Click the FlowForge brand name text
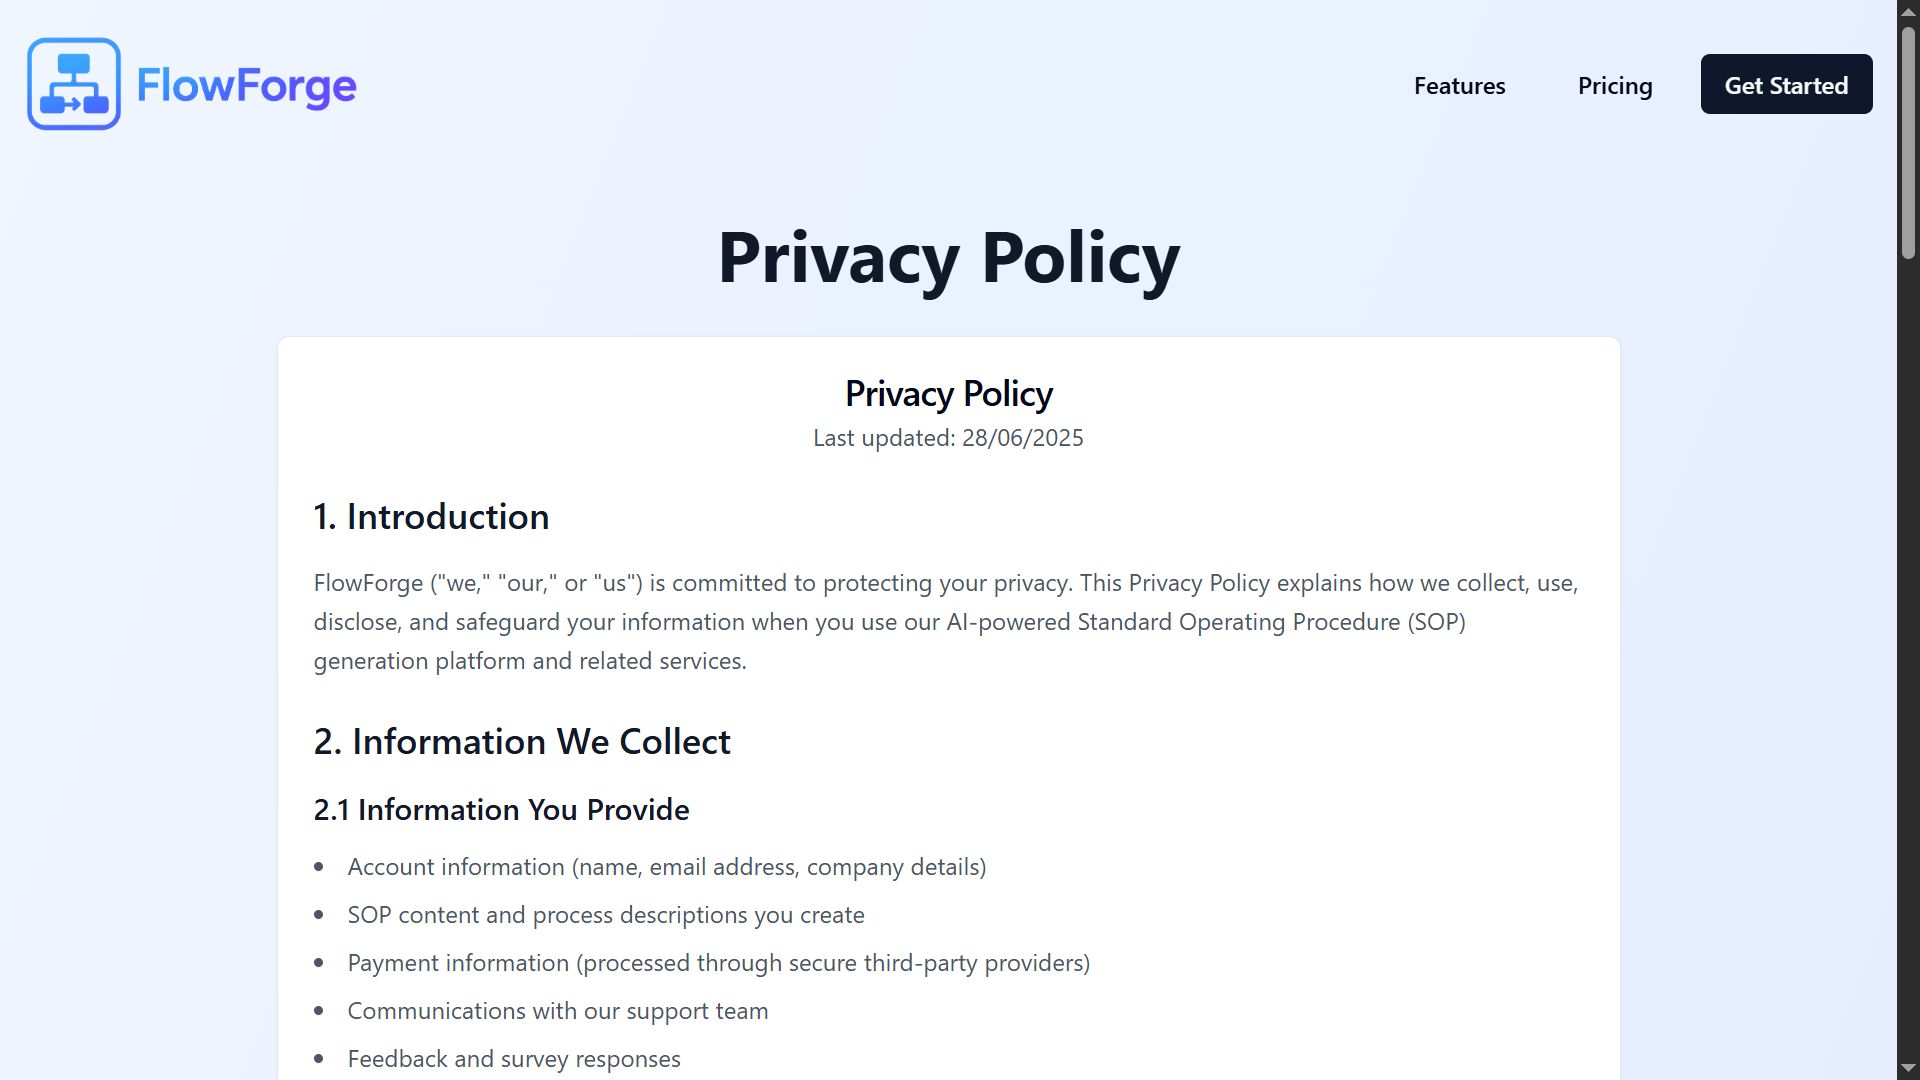Screen dimensions: 1920x1080 coord(246,86)
